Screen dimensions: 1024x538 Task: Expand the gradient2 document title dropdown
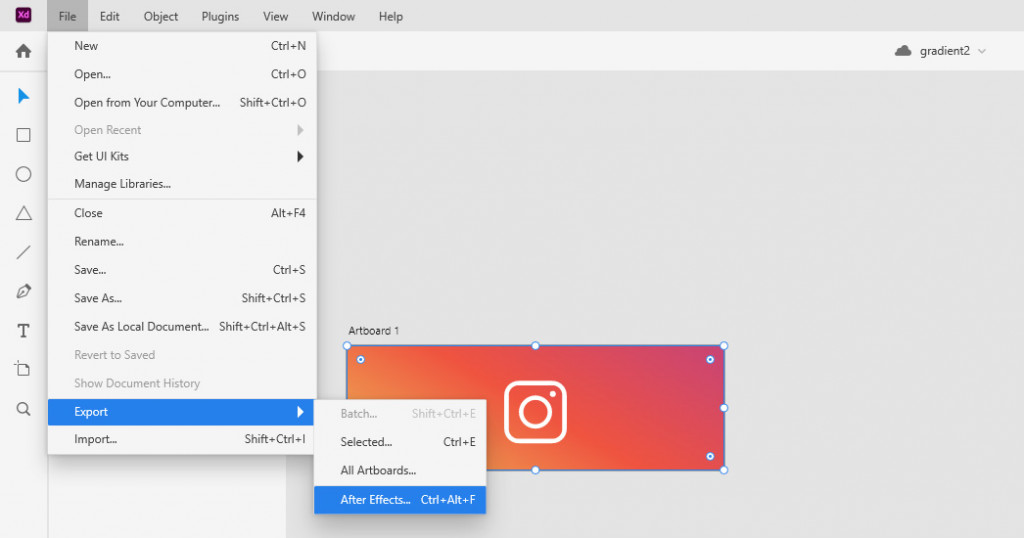[982, 51]
